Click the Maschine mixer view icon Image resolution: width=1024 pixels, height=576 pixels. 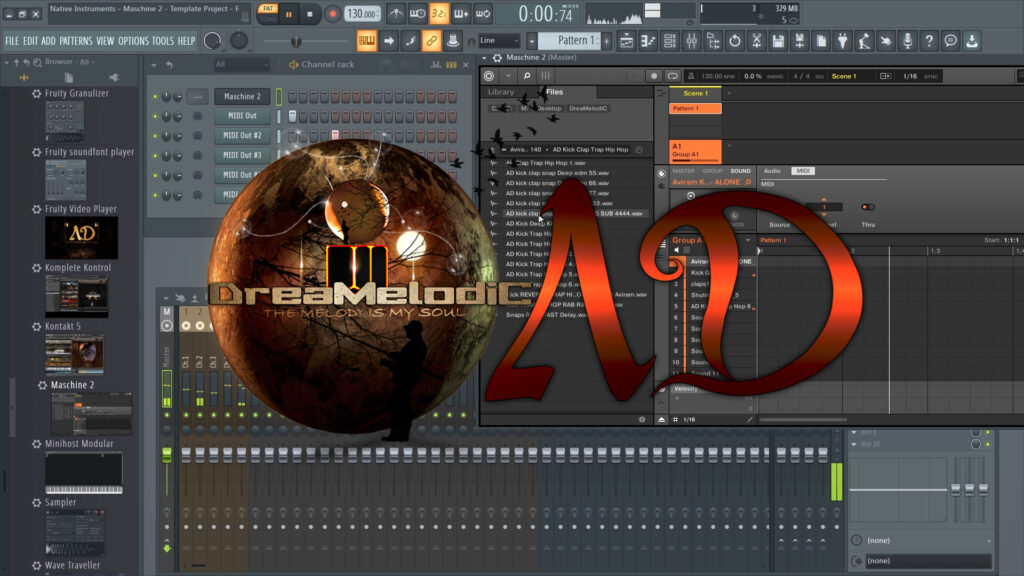(x=545, y=76)
